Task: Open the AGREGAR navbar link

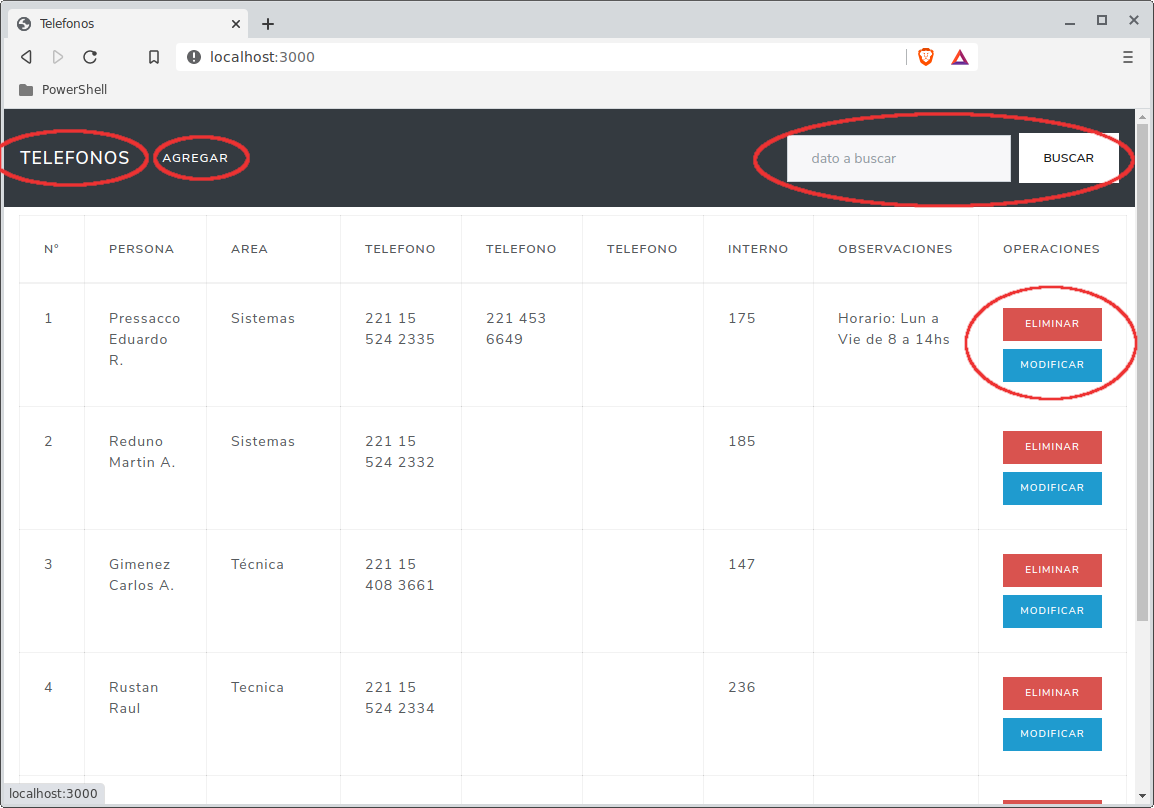Action: 195,158
